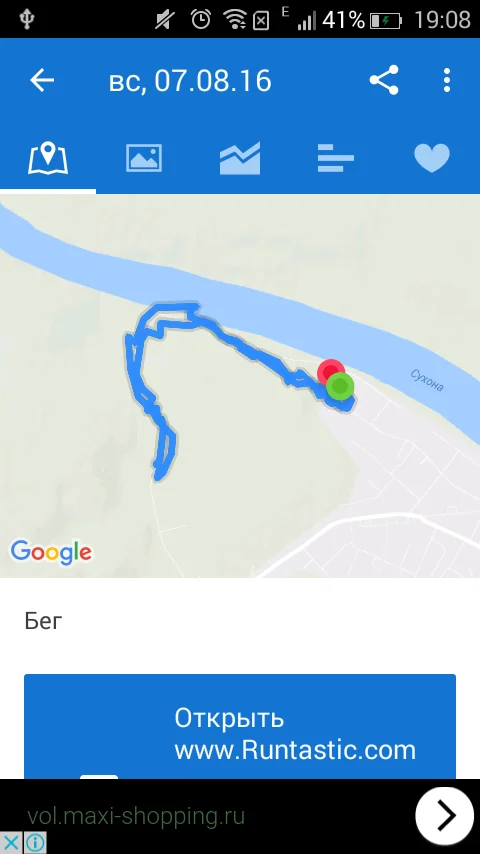Click the Google logo on map

click(51, 552)
